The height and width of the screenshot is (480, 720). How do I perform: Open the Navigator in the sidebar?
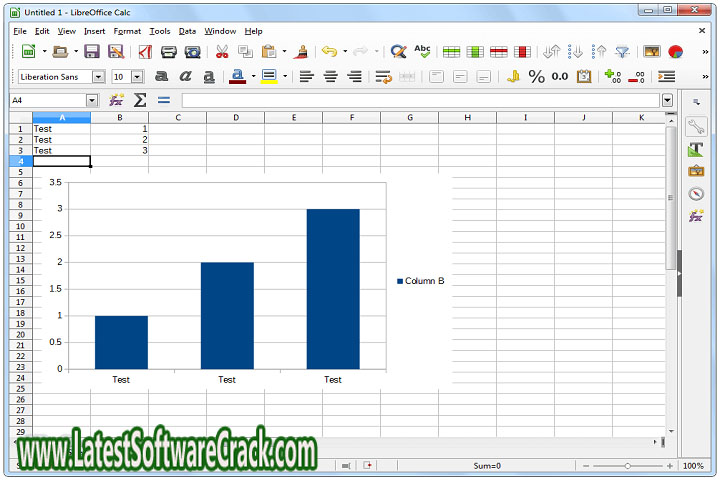click(696, 193)
